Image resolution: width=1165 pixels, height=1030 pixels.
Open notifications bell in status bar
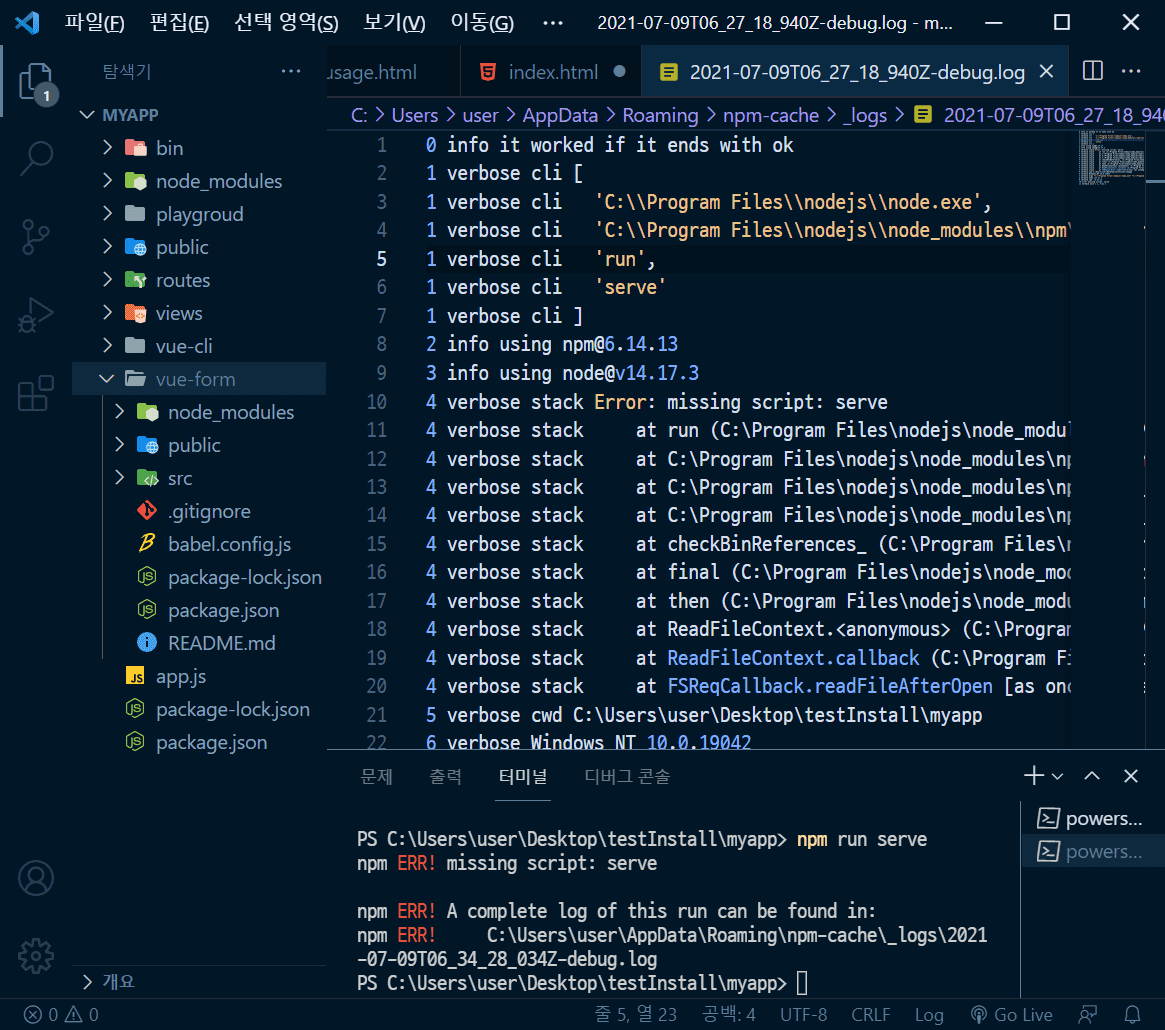(1132, 1014)
